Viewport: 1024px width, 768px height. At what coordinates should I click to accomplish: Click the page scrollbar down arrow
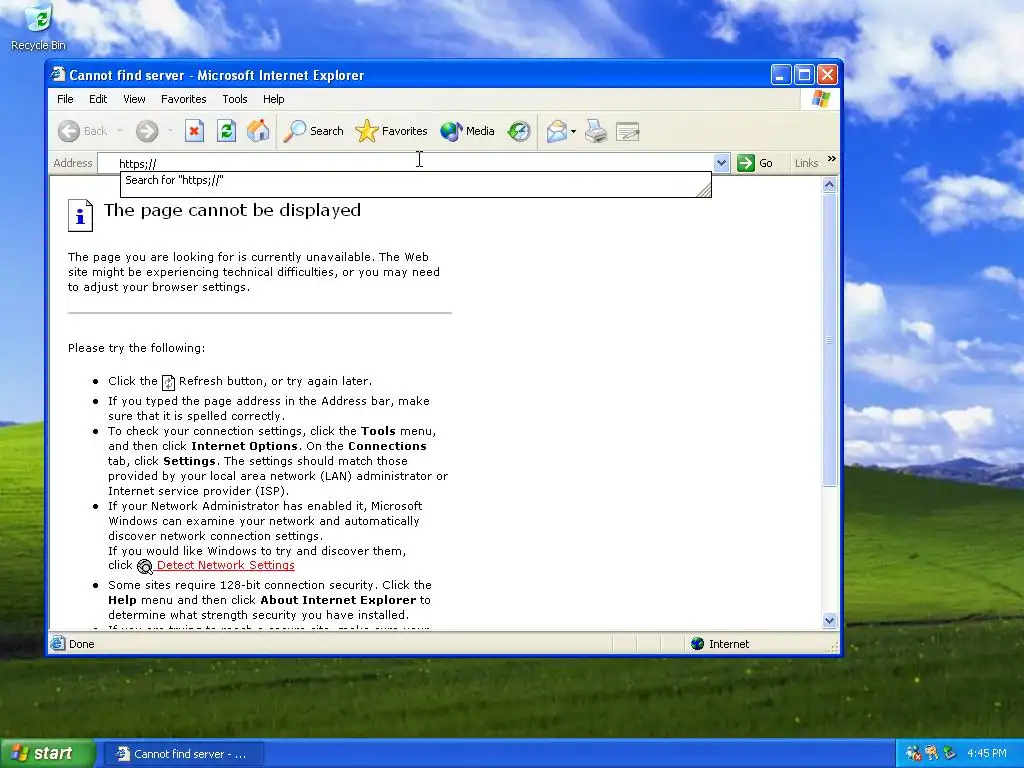point(829,620)
